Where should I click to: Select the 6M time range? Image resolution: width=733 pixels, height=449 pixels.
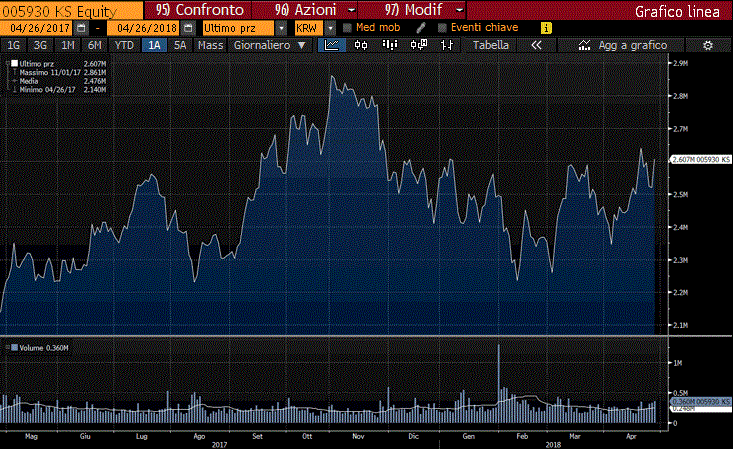pos(95,45)
